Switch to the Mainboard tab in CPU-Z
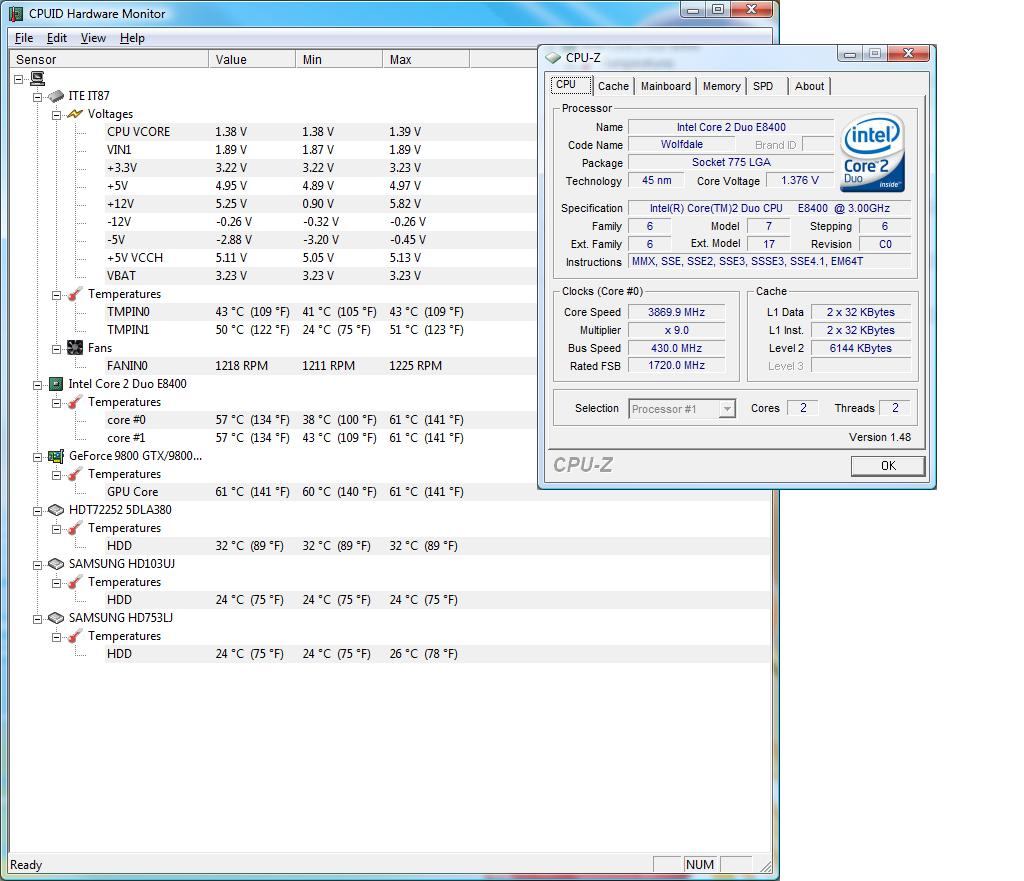1024x881 pixels. point(665,86)
